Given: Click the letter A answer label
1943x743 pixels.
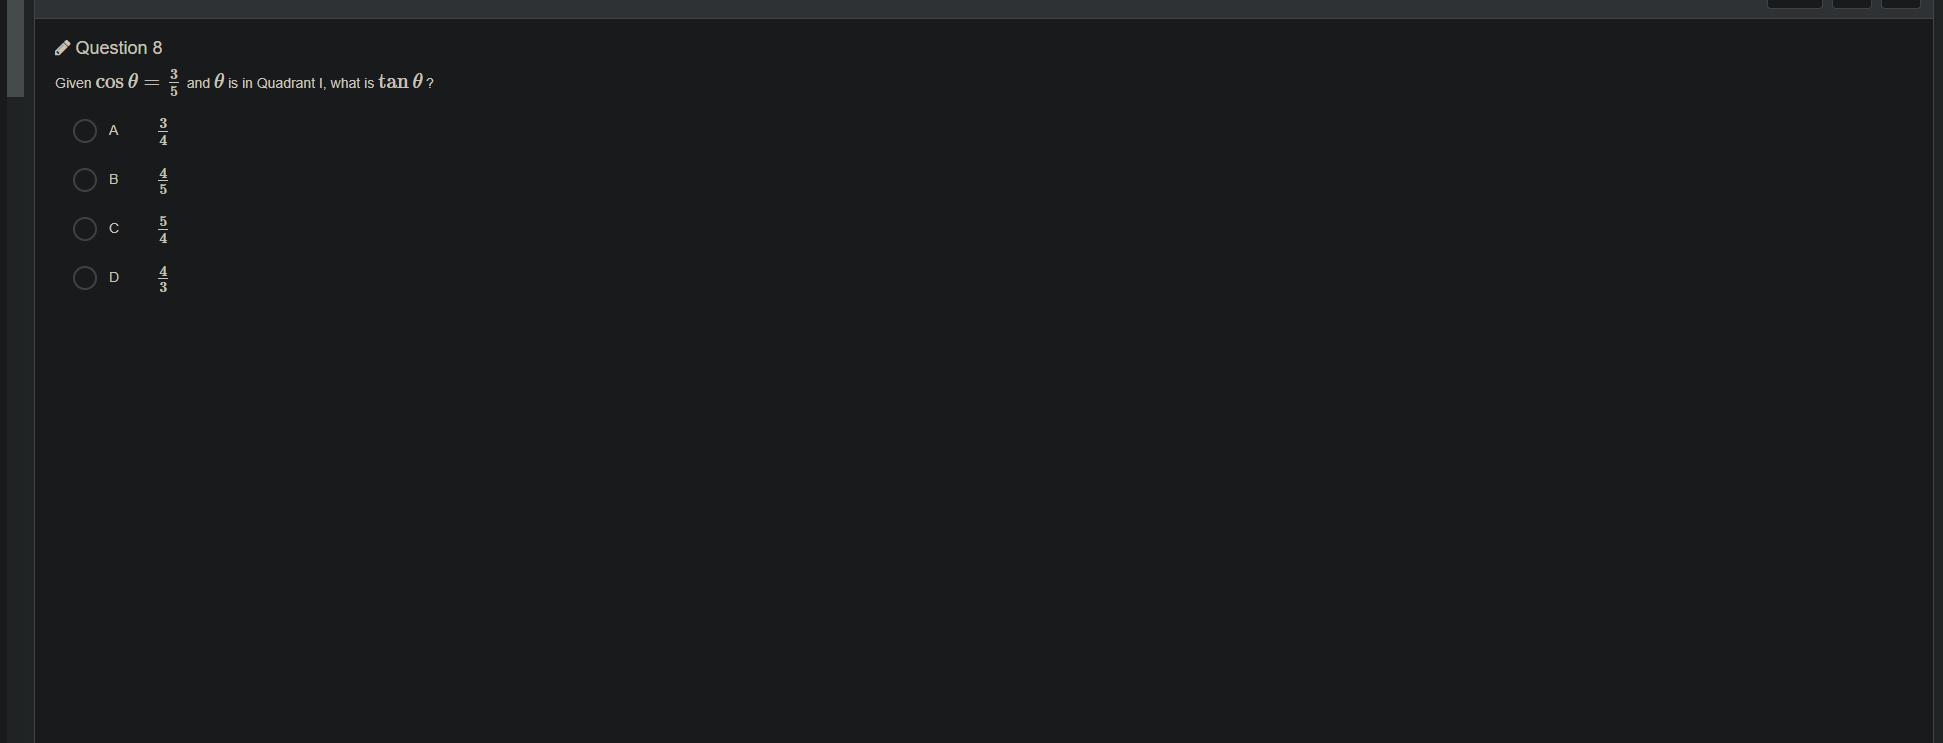Looking at the screenshot, I should coord(114,131).
